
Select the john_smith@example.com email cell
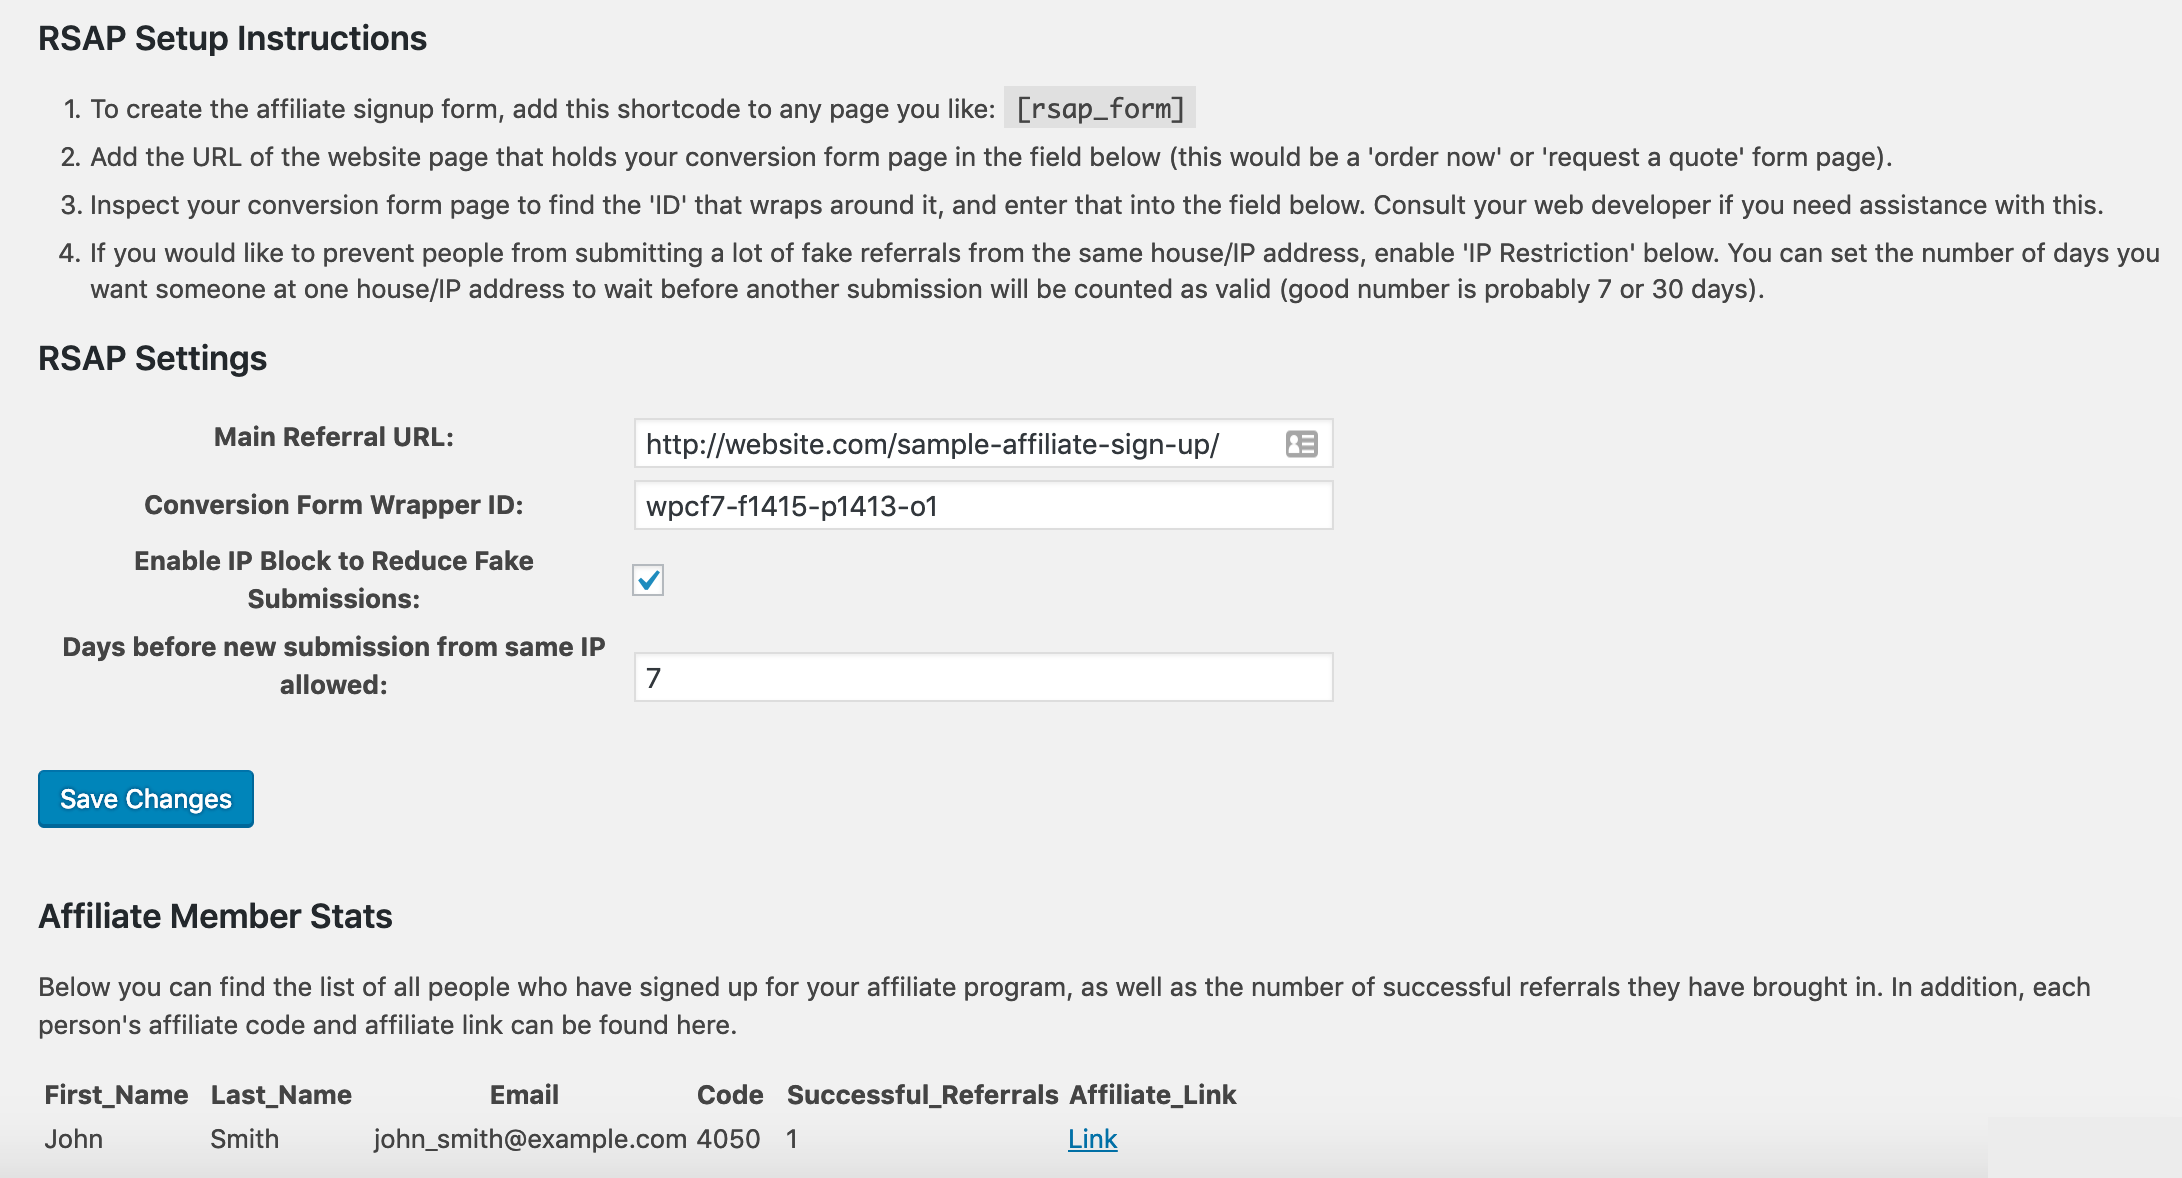[530, 1139]
